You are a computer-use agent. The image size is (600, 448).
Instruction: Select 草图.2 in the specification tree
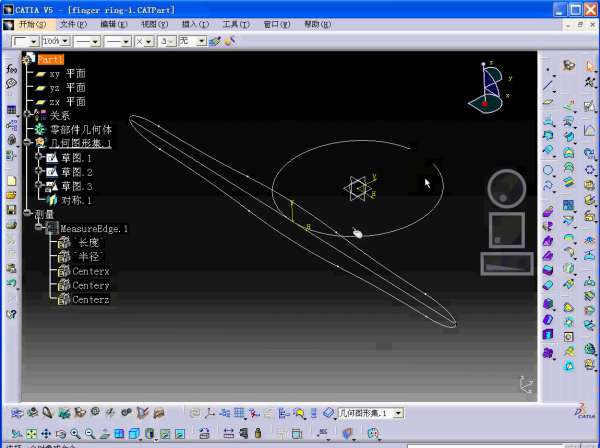(75, 172)
